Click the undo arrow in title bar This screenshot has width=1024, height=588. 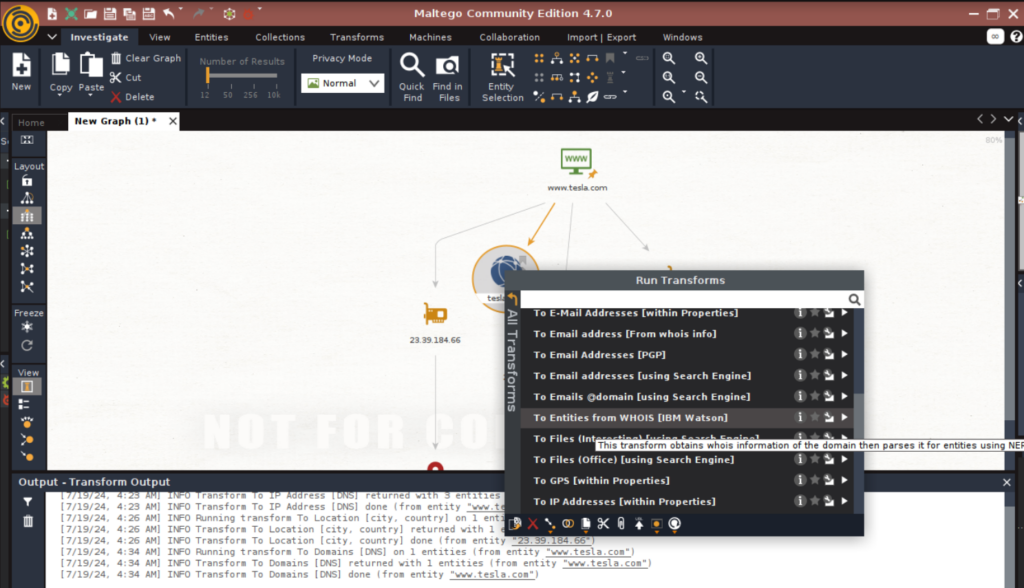[x=168, y=13]
